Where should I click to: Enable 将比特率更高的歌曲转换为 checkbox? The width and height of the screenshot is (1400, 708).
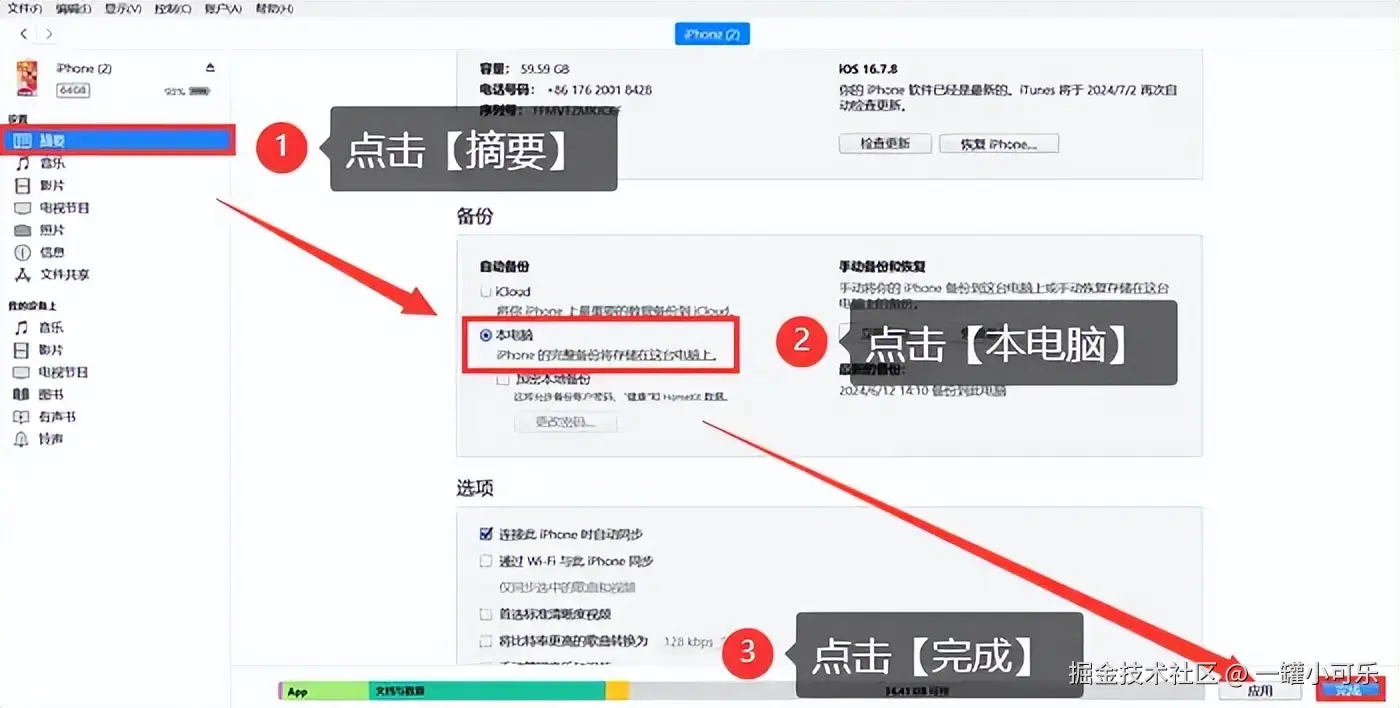(x=486, y=641)
